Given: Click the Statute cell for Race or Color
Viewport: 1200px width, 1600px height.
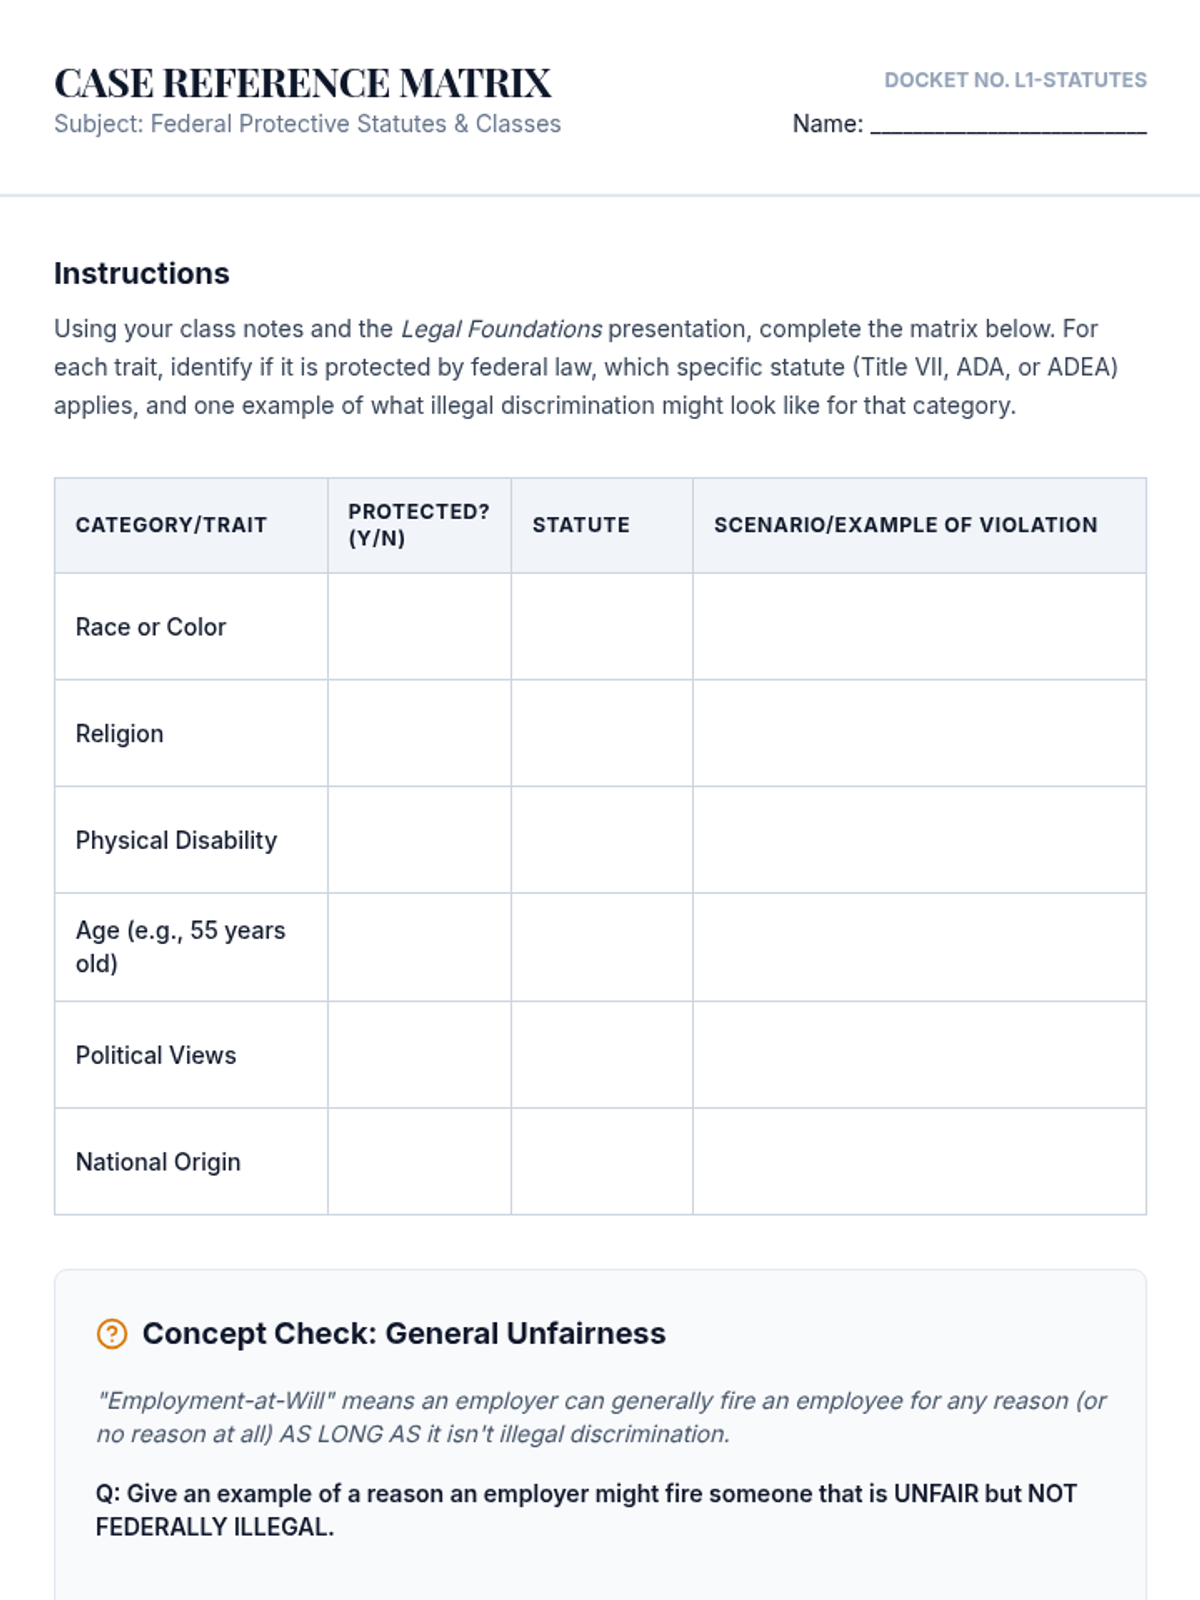Looking at the screenshot, I should [x=601, y=627].
